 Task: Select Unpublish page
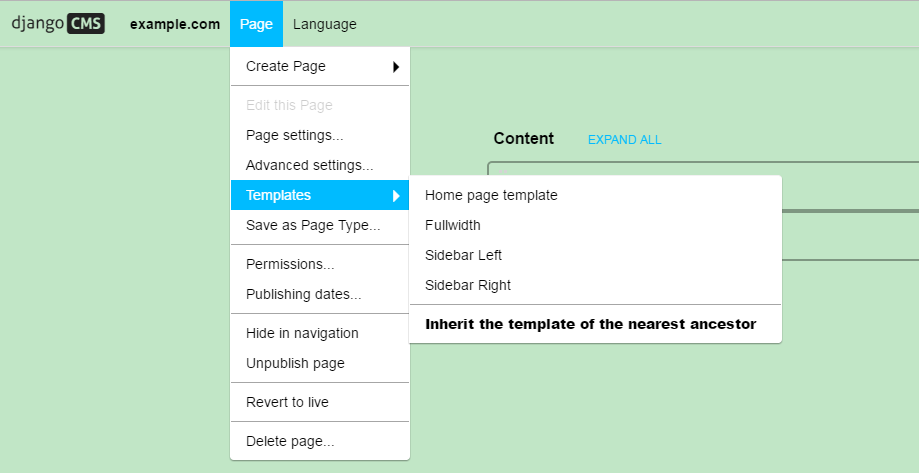295,363
